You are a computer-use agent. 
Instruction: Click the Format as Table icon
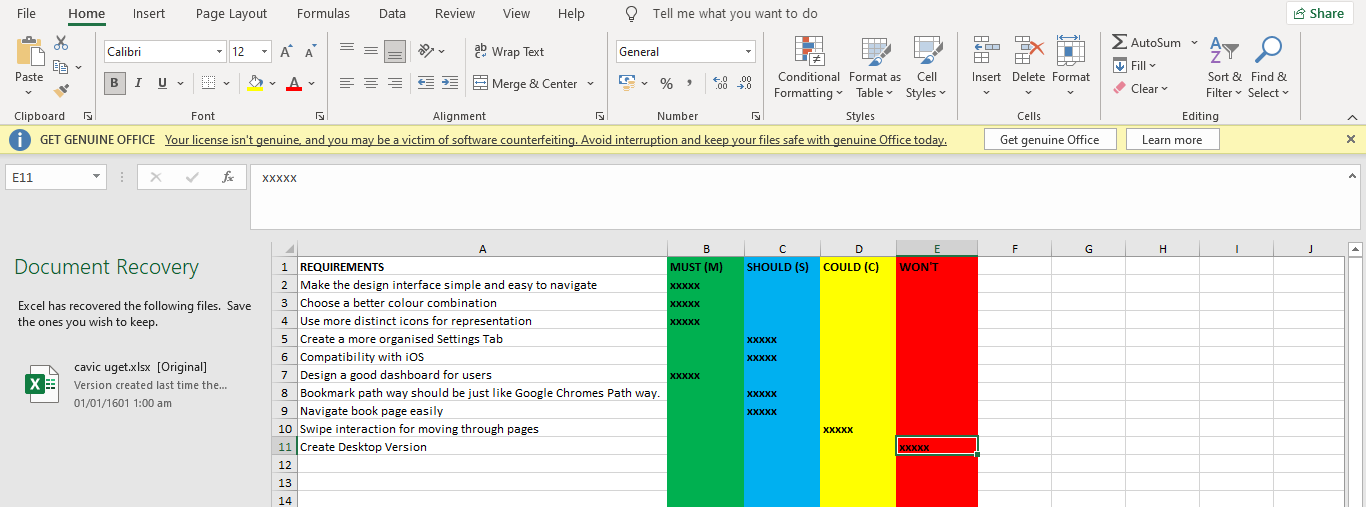pos(875,68)
